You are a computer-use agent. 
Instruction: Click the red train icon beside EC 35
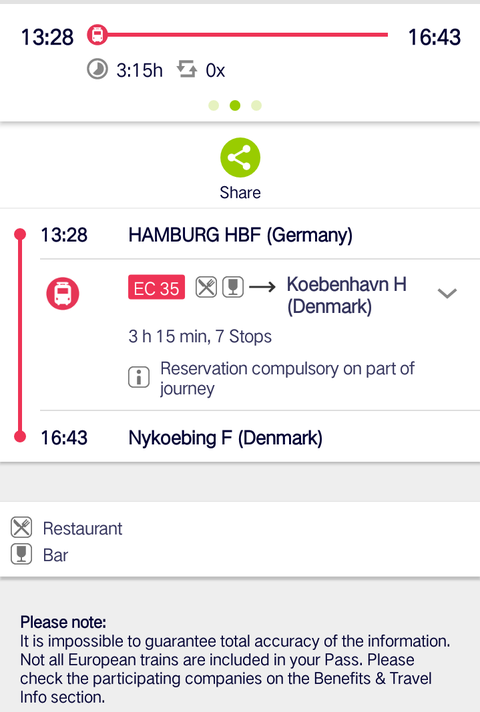[63, 293]
